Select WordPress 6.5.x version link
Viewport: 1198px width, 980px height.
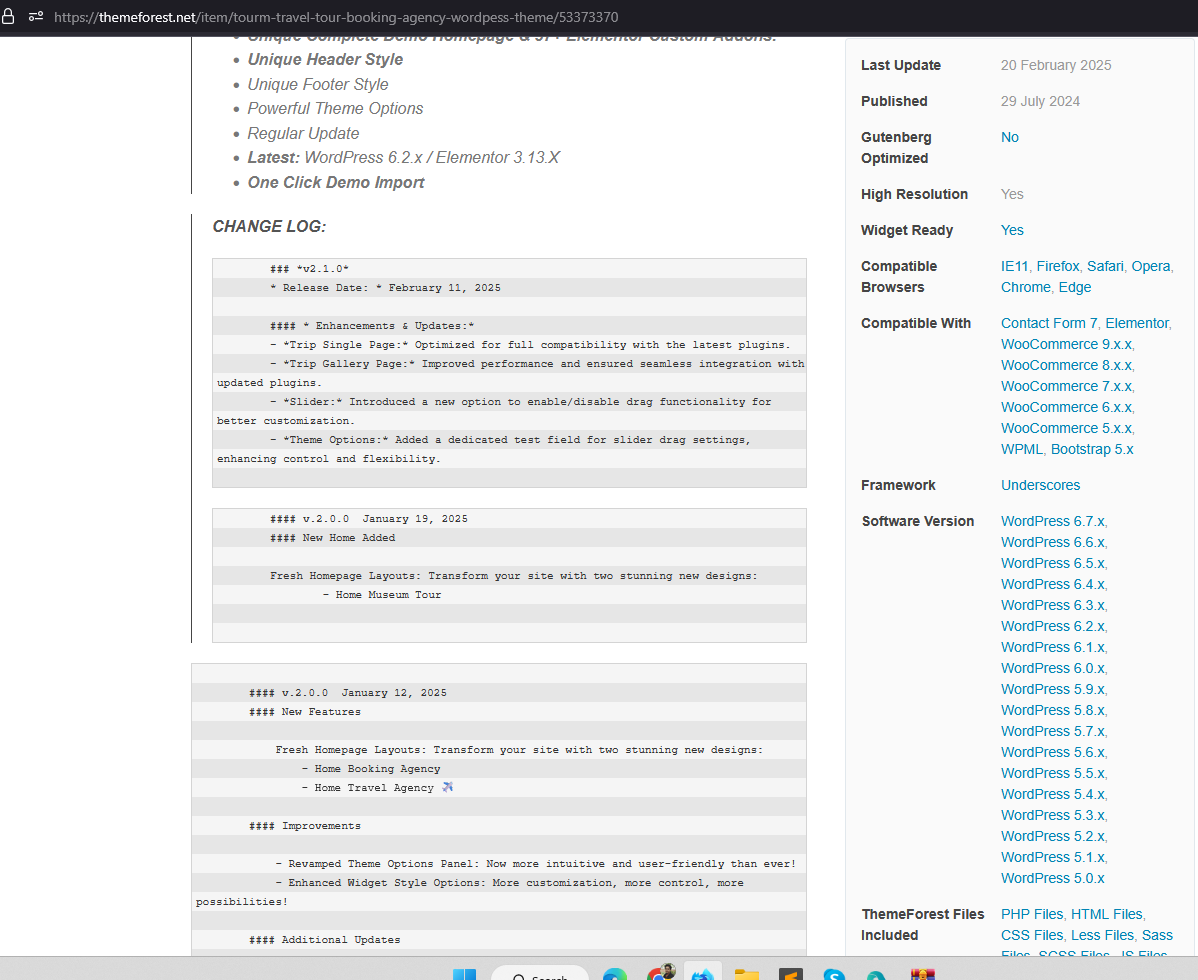[1052, 563]
